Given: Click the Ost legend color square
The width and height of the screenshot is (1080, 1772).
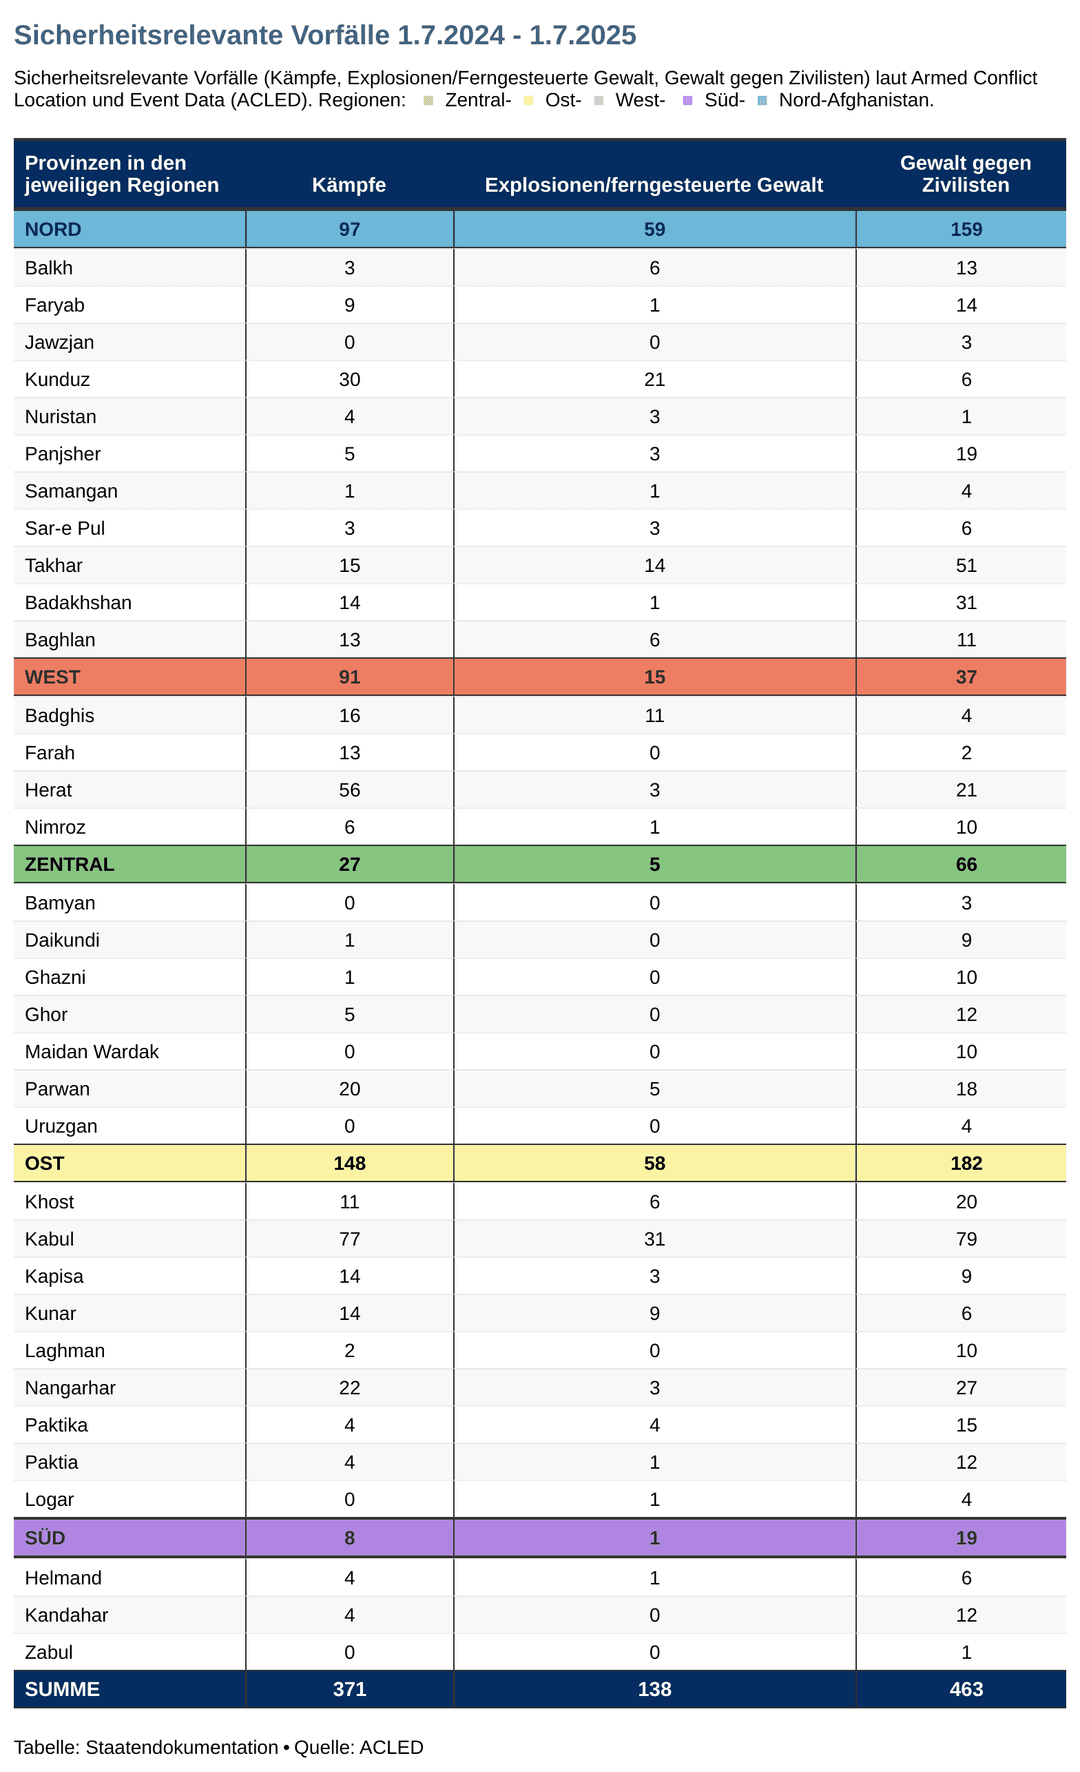Looking at the screenshot, I should click(x=528, y=100).
